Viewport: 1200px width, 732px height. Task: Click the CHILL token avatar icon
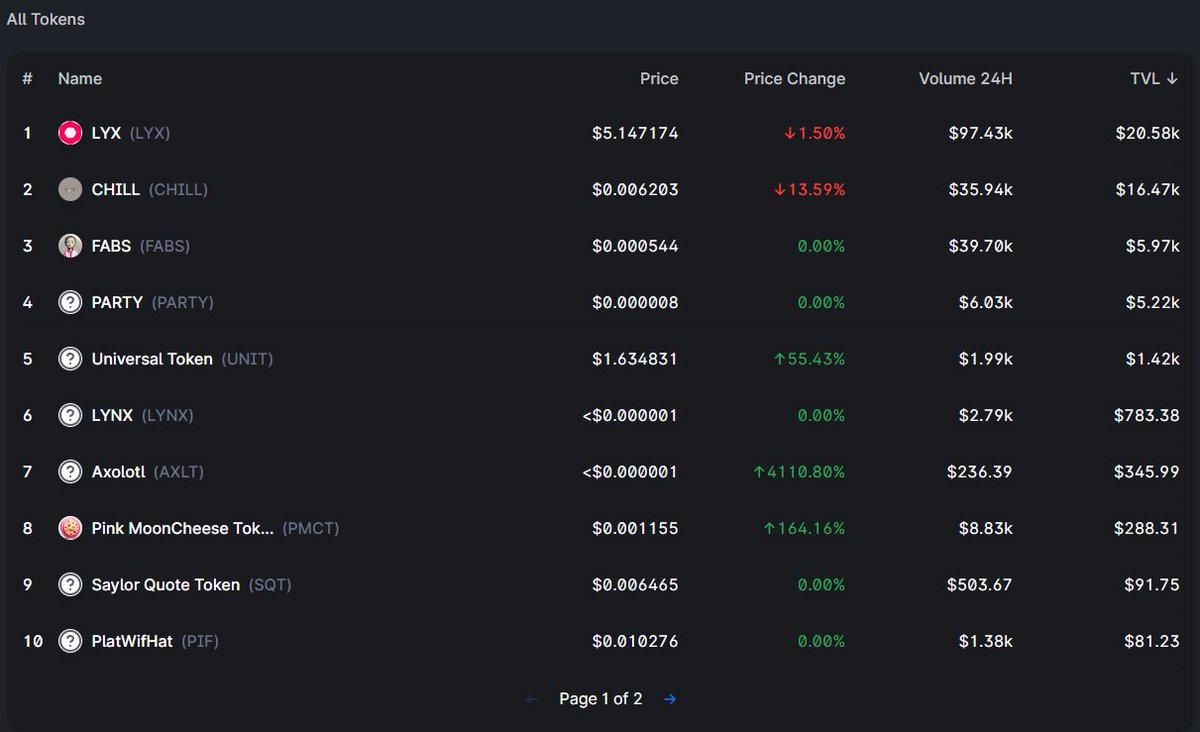(70, 189)
